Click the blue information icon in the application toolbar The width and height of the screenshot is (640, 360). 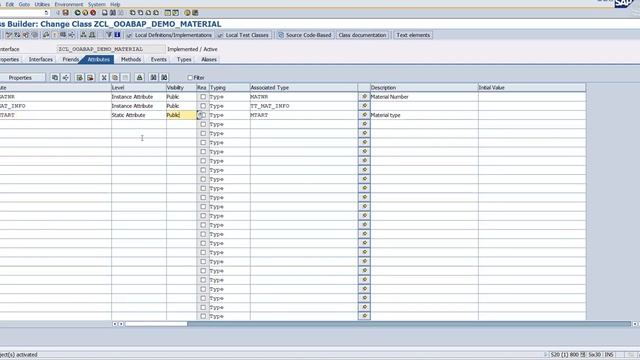(x=118, y=35)
